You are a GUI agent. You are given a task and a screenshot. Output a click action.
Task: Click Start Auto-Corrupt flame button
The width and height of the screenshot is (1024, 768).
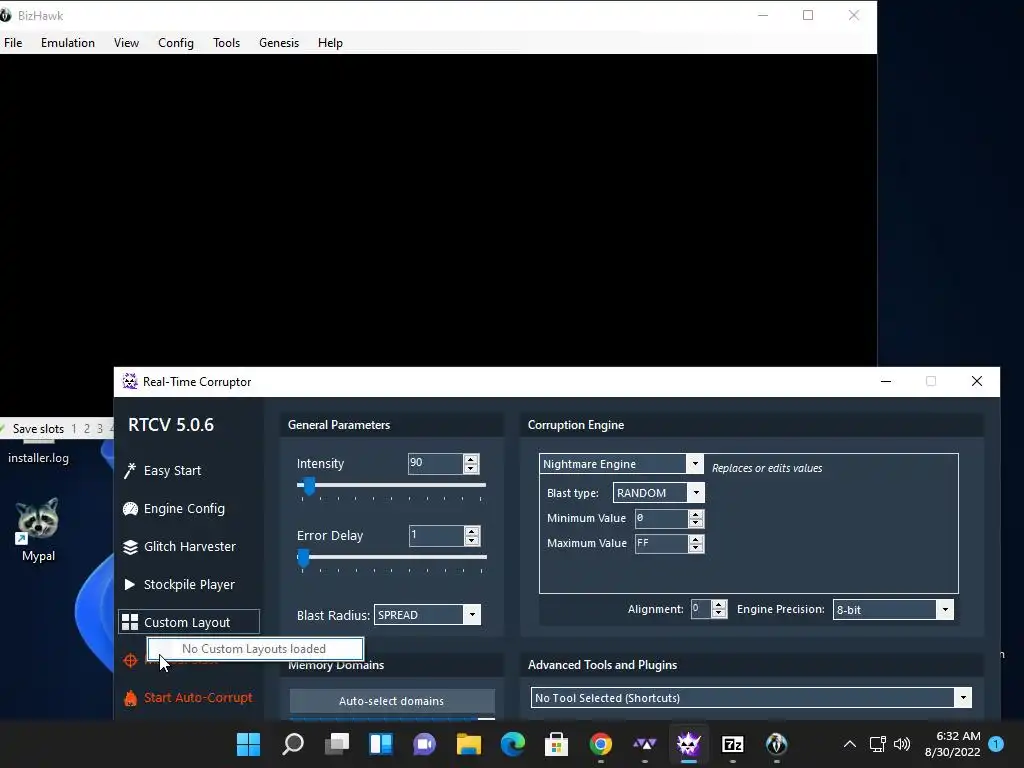pyautogui.click(x=188, y=697)
